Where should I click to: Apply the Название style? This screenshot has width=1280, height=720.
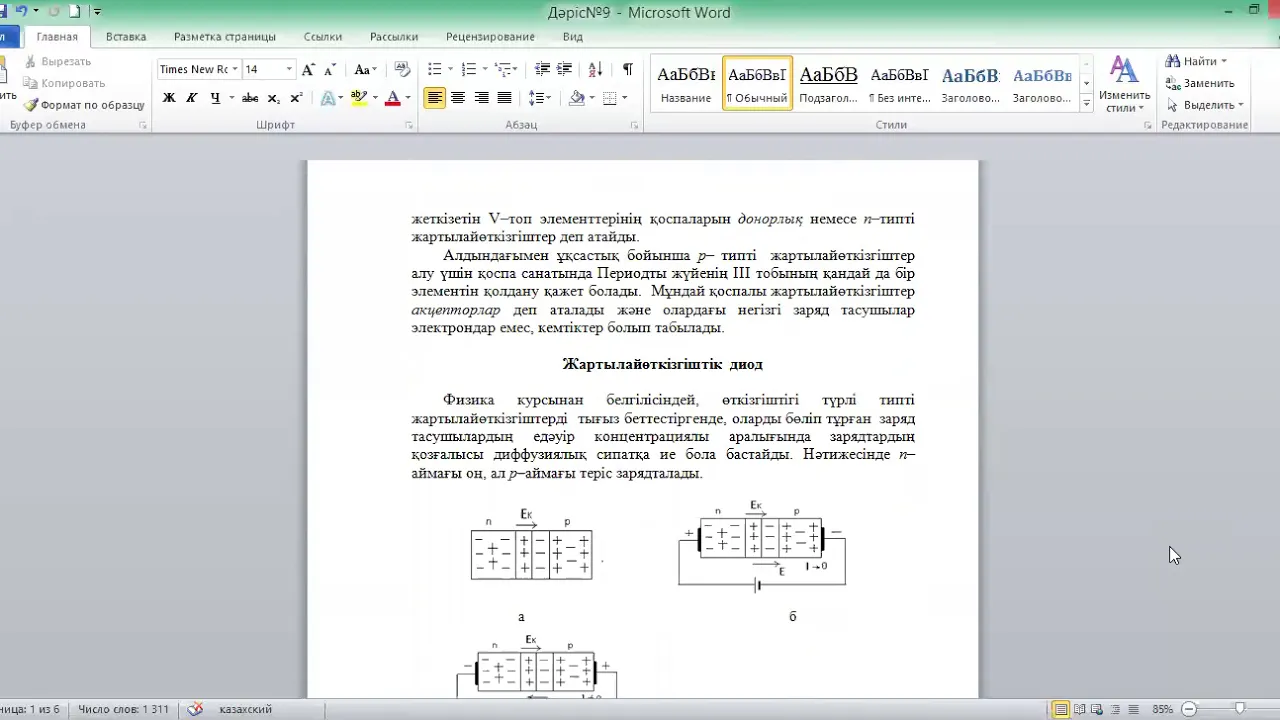click(x=686, y=84)
